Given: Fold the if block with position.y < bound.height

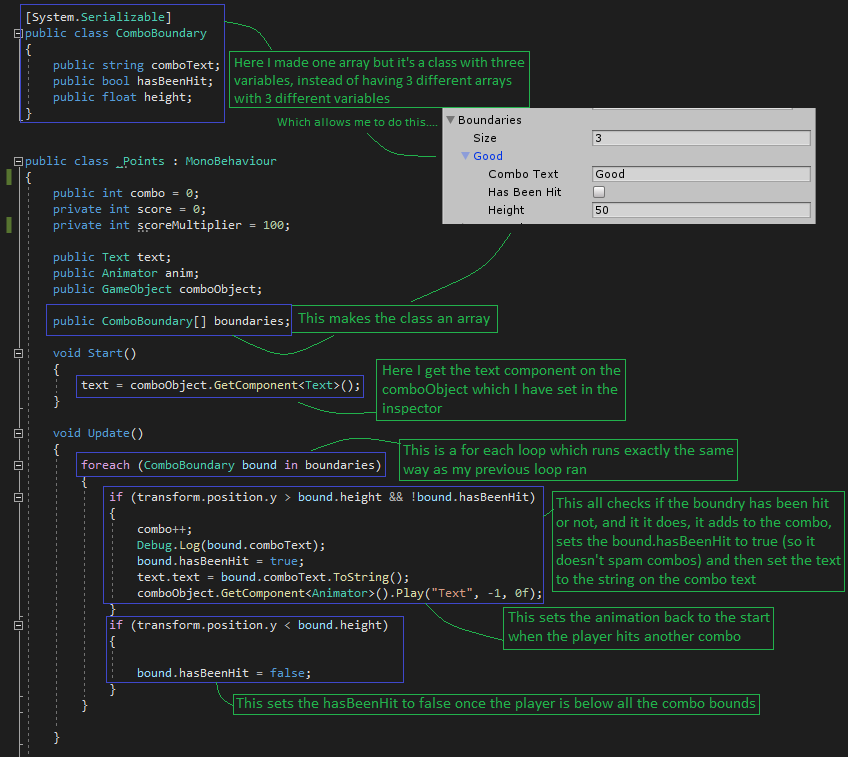Looking at the screenshot, I should (x=19, y=625).
